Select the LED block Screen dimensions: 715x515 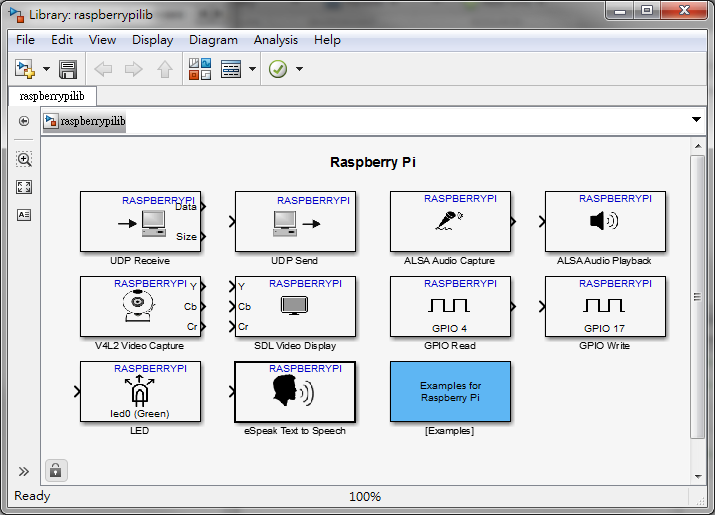(140, 392)
